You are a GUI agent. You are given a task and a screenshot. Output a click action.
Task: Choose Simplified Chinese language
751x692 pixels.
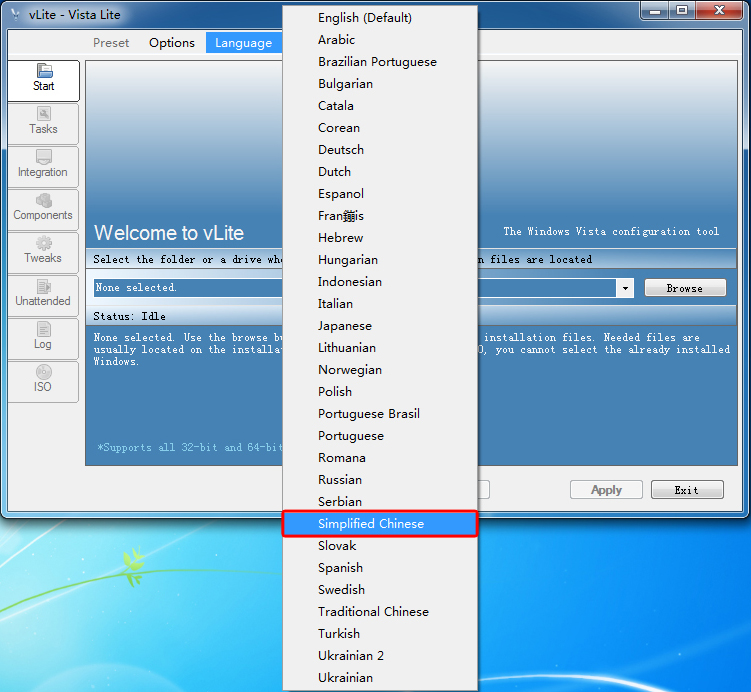(380, 524)
